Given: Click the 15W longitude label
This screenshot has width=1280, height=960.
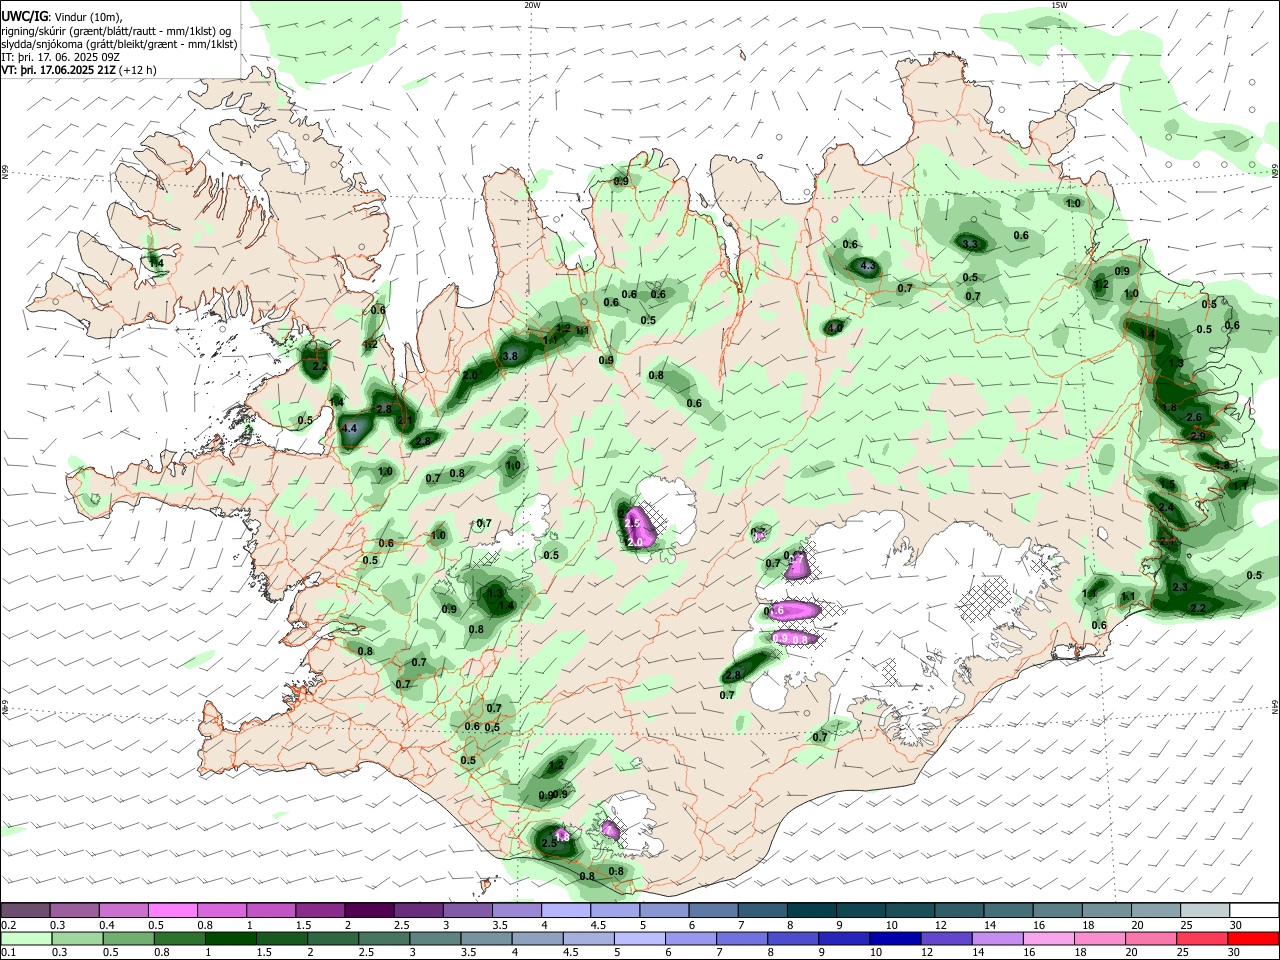Looking at the screenshot, I should coord(1058,5).
